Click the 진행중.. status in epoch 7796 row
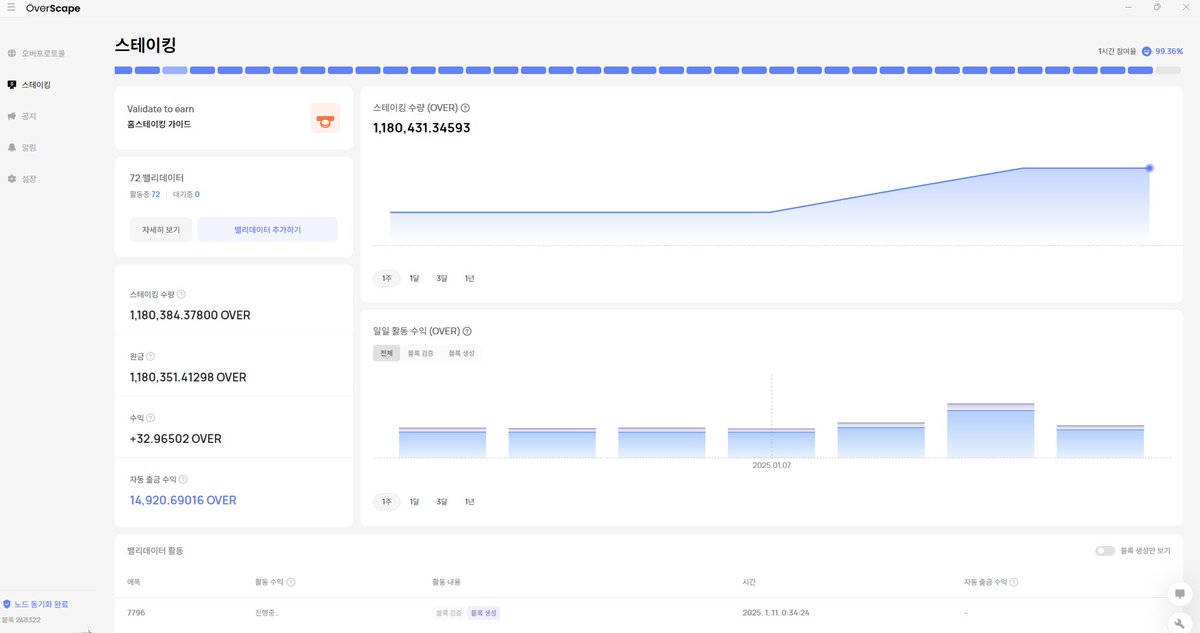 (266, 612)
